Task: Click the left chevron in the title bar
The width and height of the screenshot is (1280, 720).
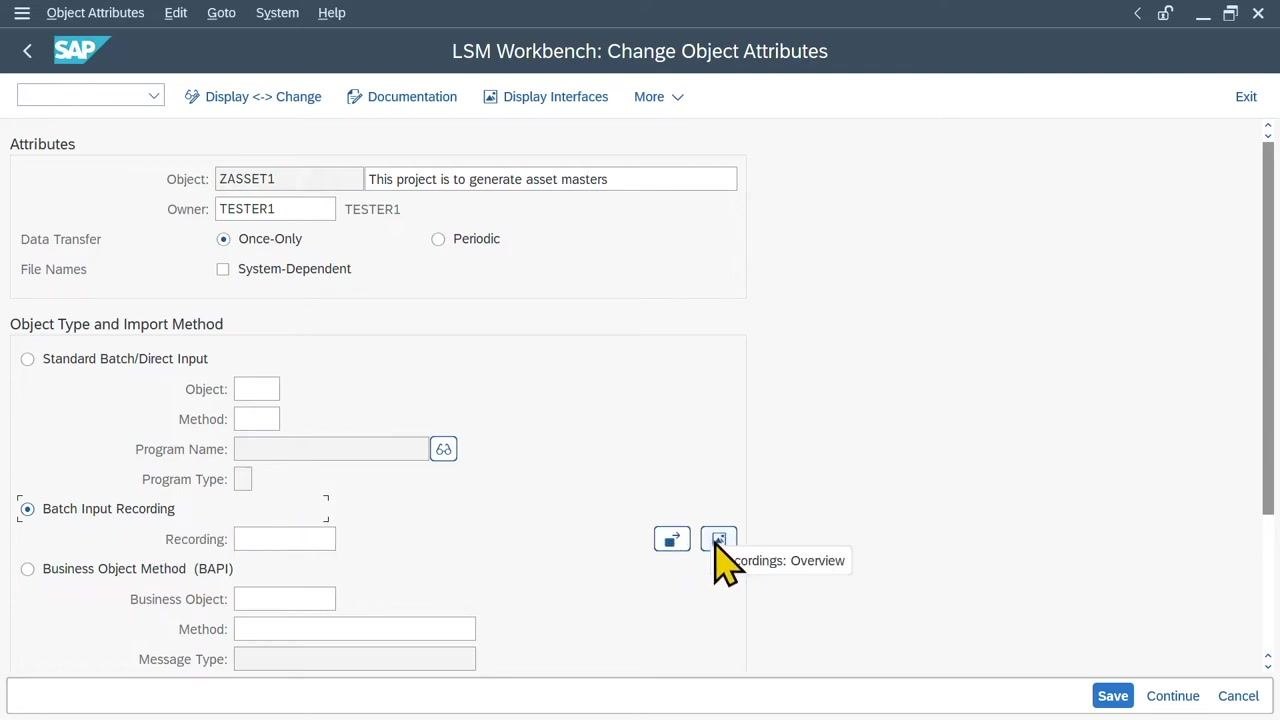Action: (1137, 13)
